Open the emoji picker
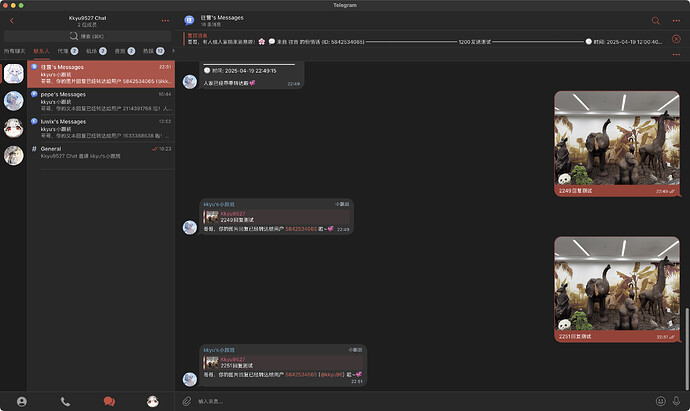The image size is (690, 411). [660, 401]
